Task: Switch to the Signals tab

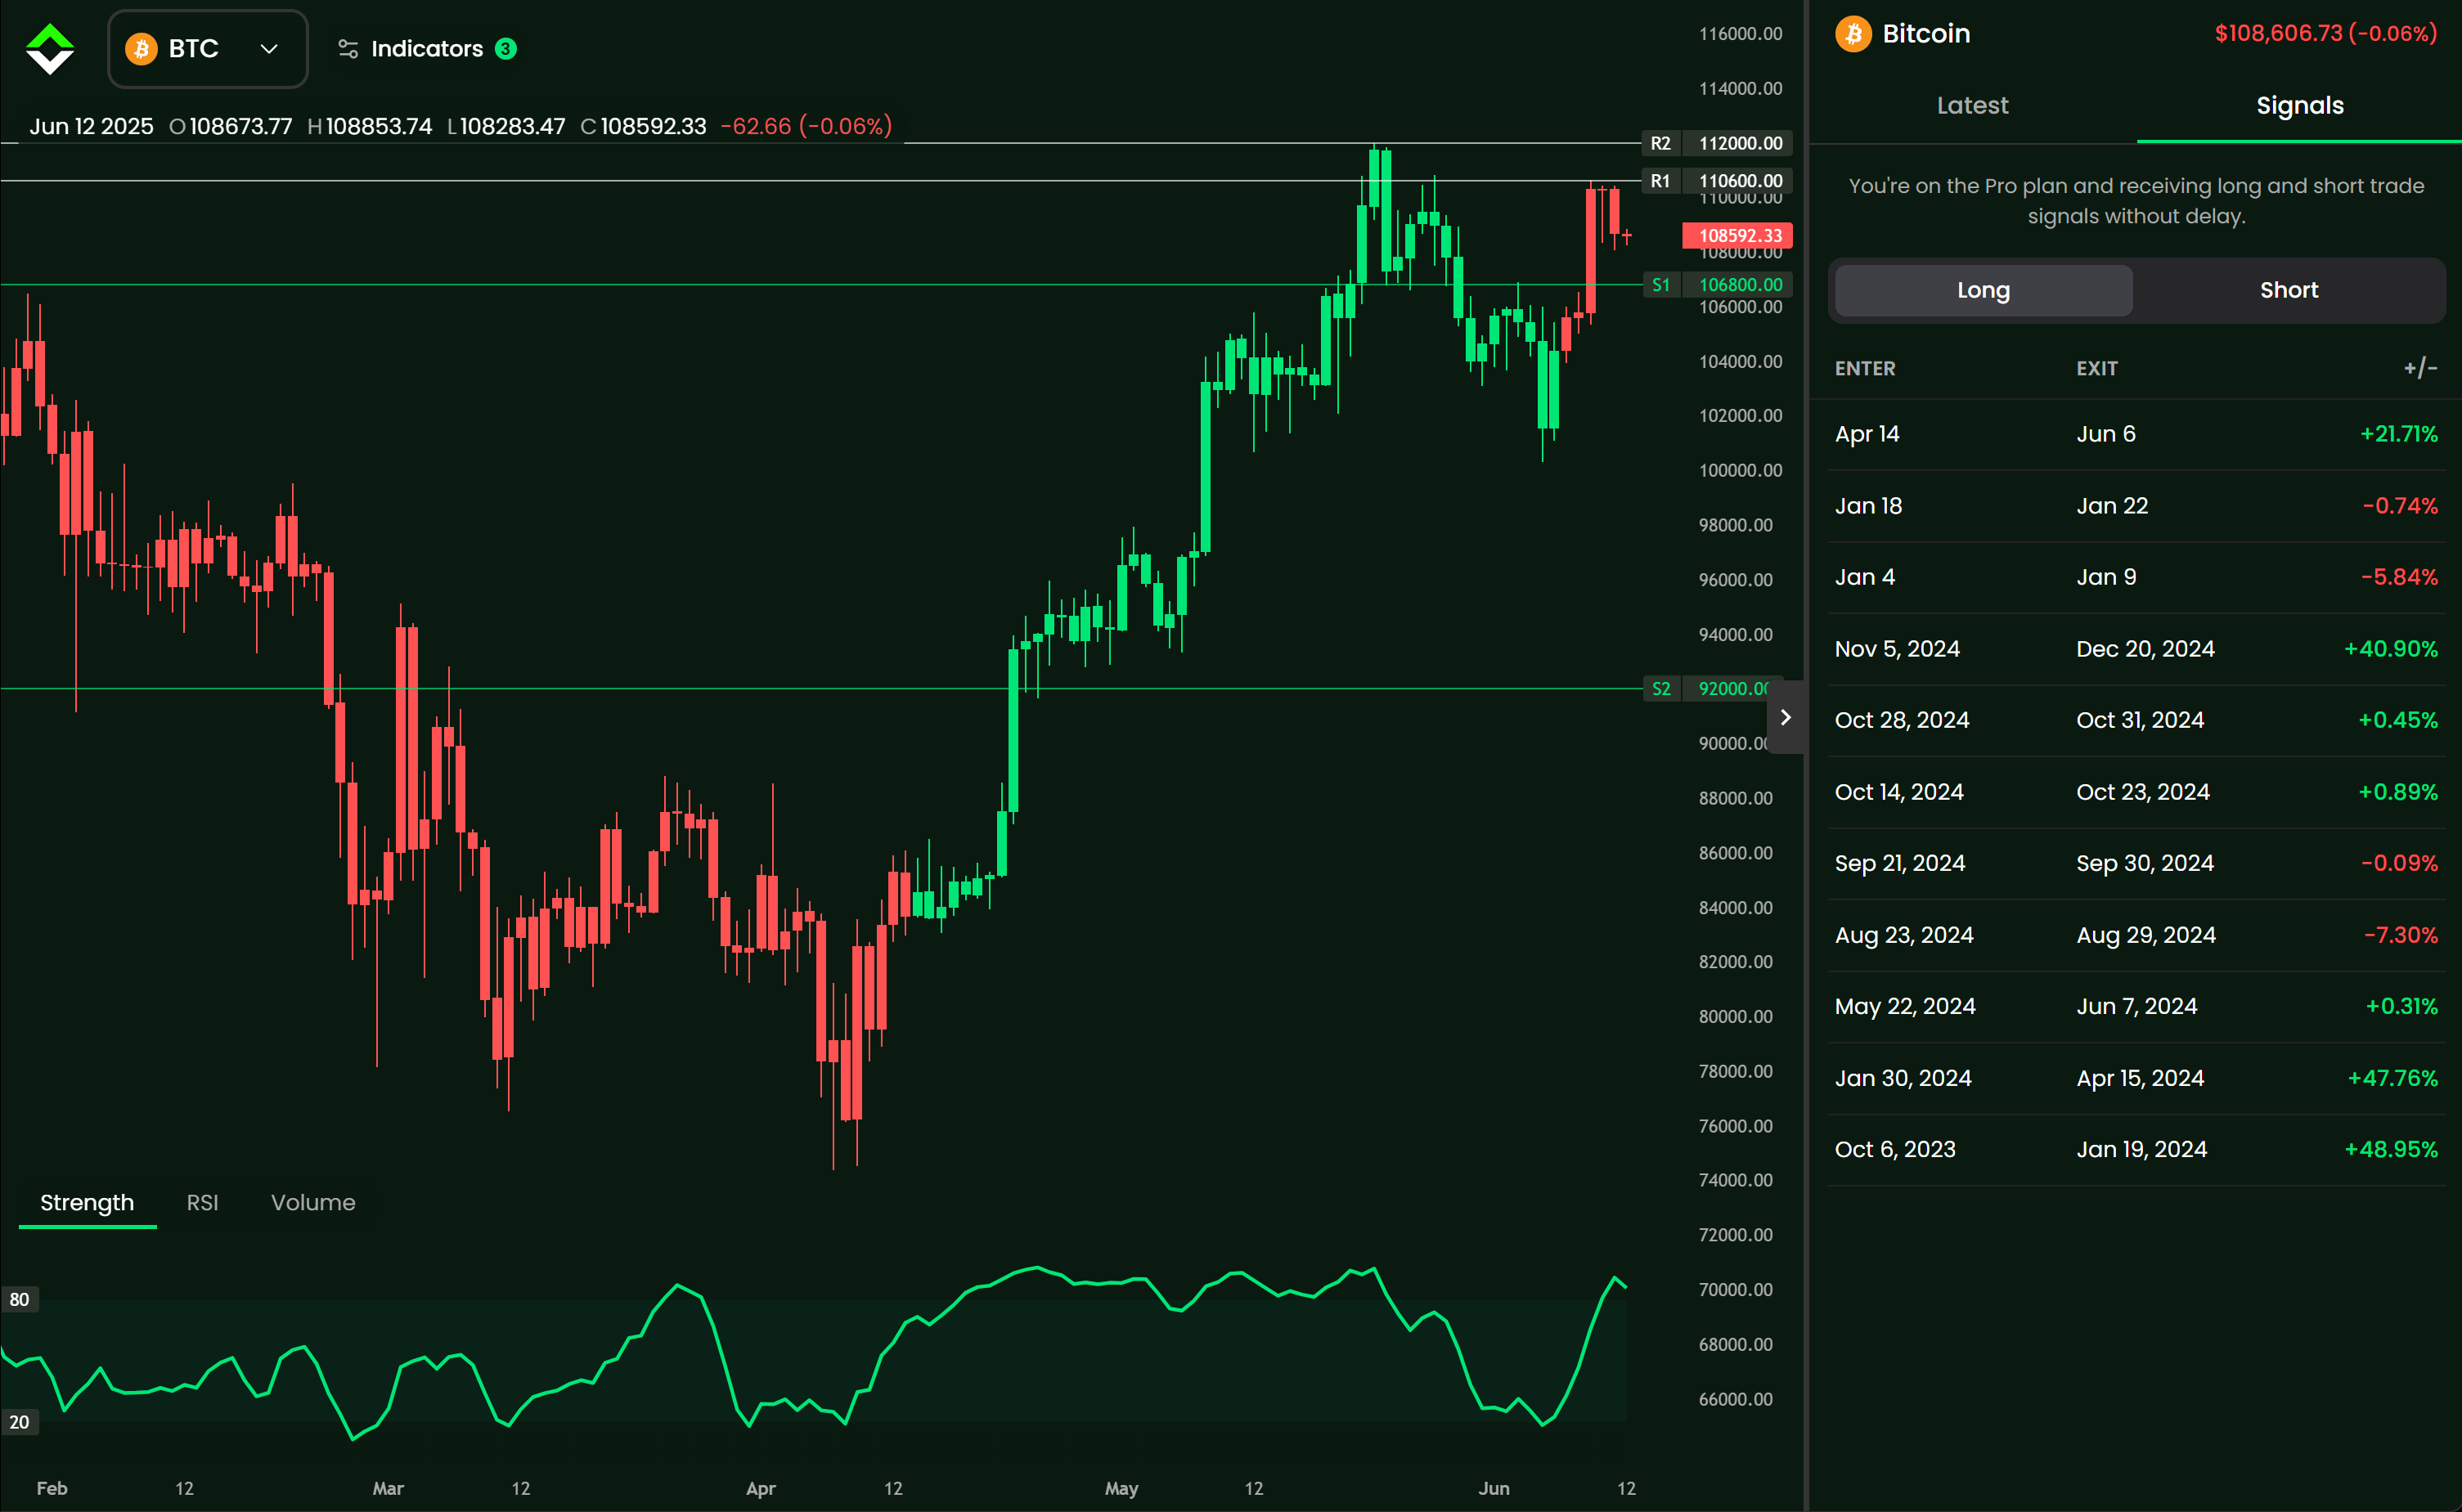Action: tap(2299, 105)
